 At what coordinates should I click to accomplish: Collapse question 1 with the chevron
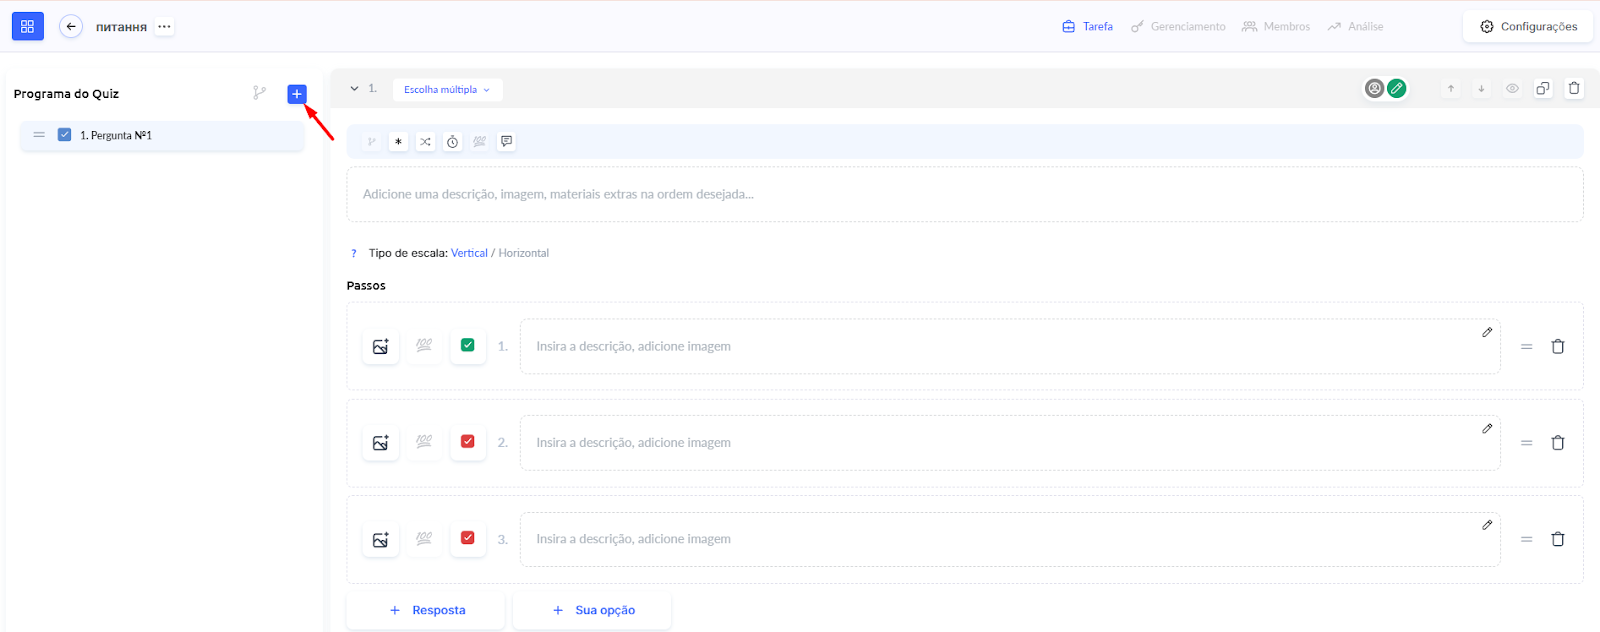(354, 89)
